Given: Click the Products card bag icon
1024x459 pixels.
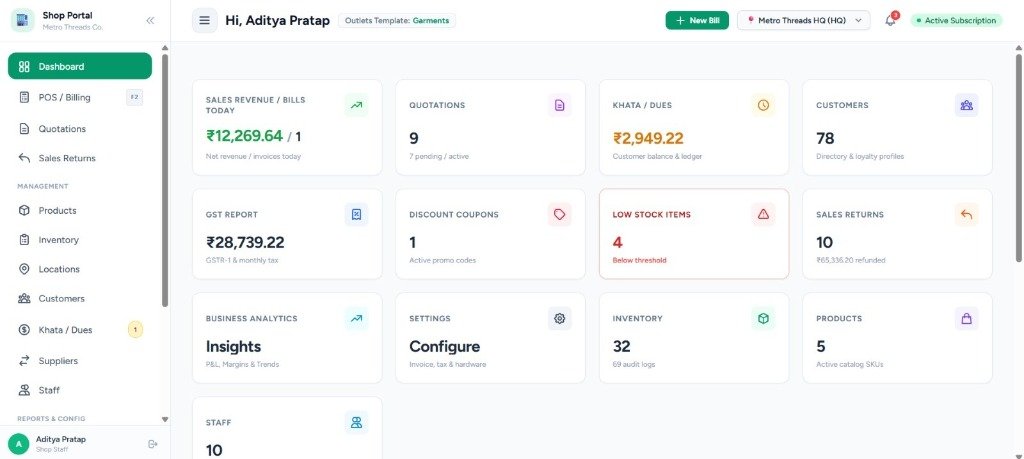Looking at the screenshot, I should point(967,319).
